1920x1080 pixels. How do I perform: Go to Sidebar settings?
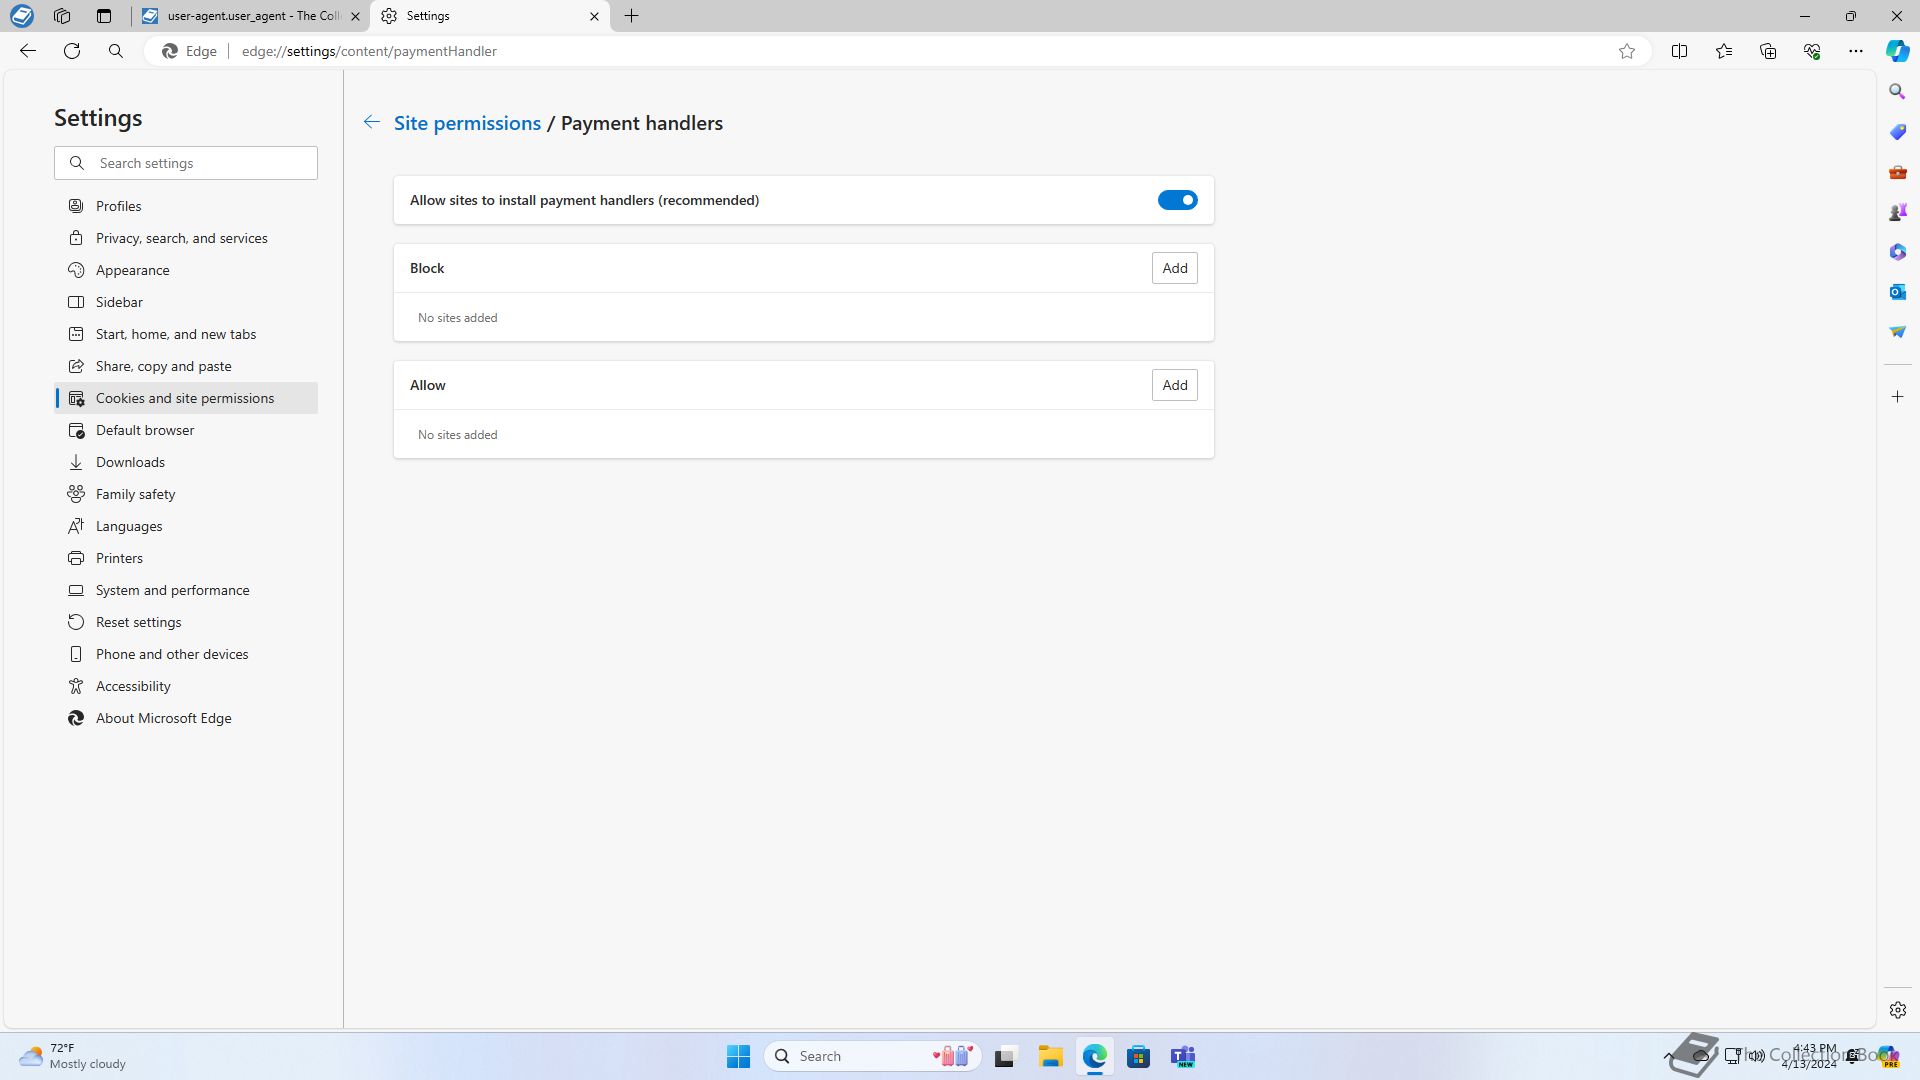point(186,302)
